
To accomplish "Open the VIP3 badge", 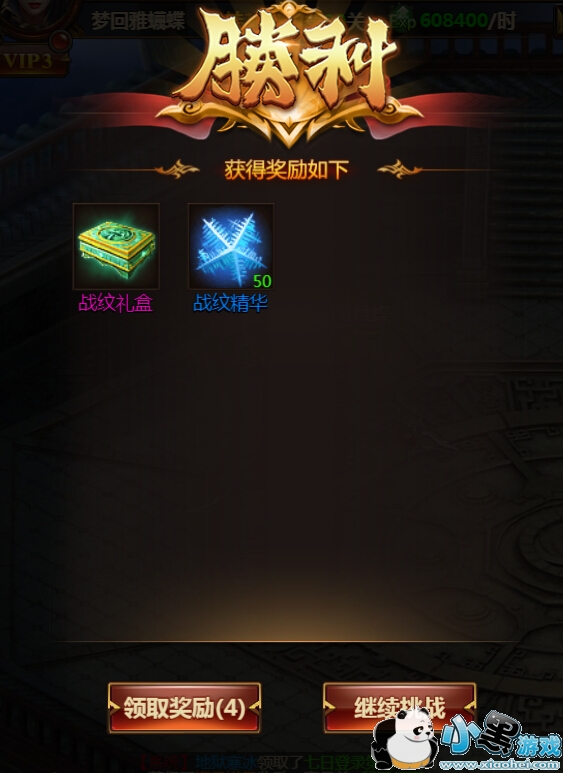I will (31, 61).
